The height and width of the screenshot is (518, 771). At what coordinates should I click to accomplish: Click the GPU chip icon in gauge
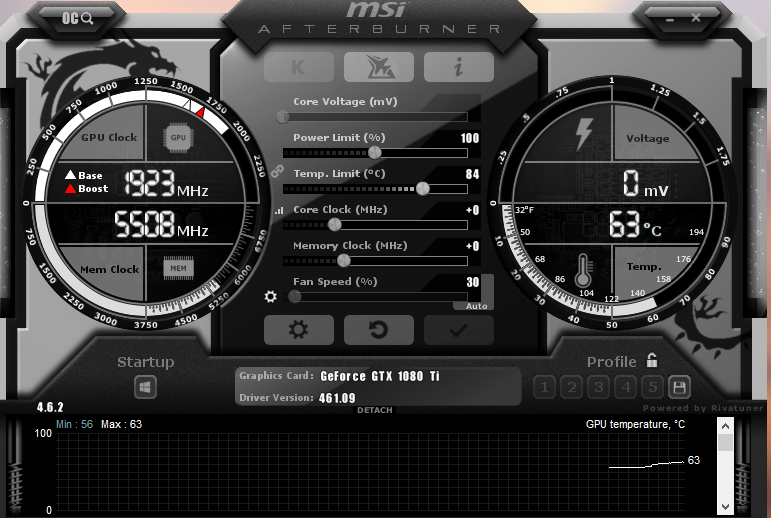(x=178, y=137)
